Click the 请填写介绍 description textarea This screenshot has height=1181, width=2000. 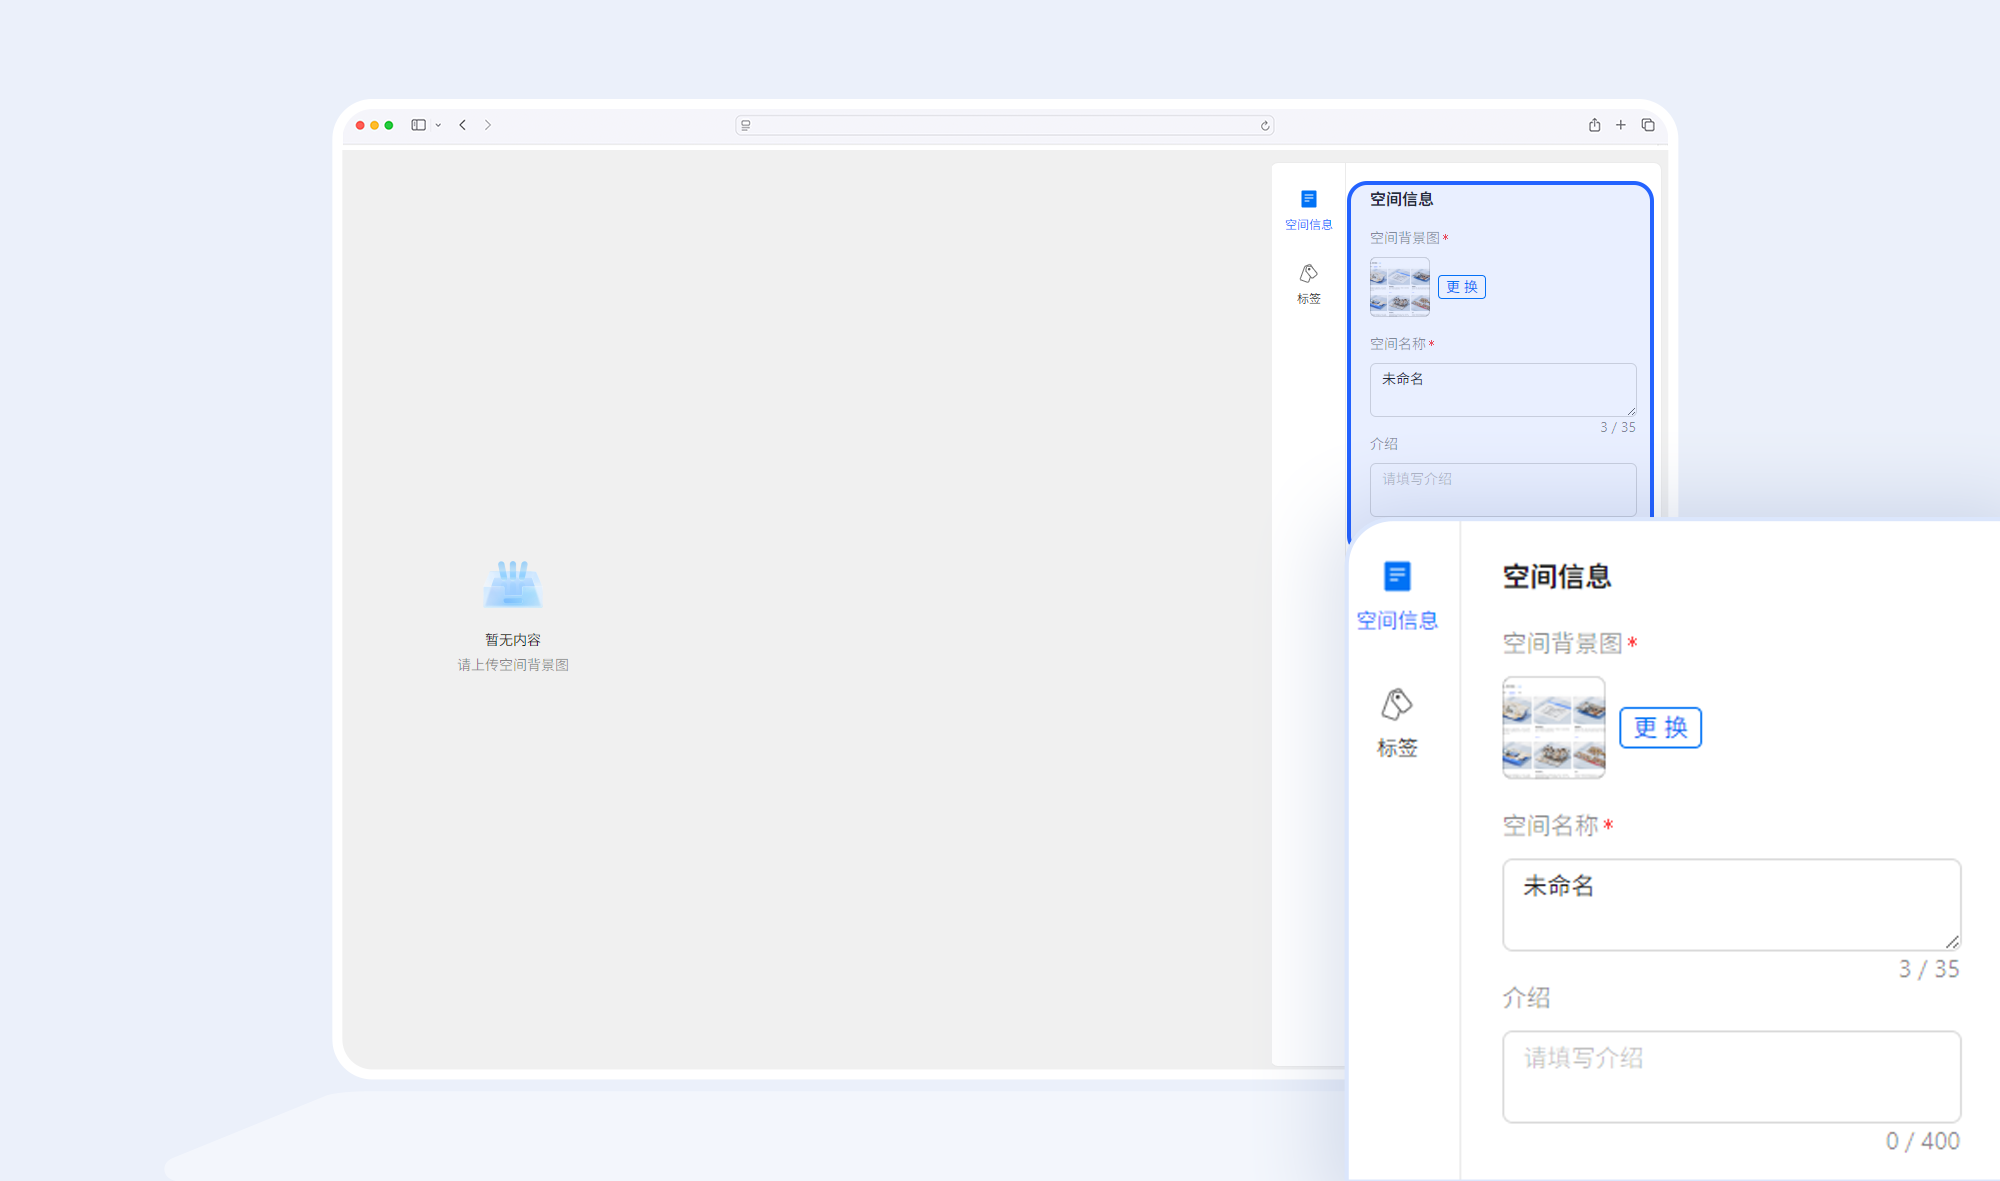1503,489
